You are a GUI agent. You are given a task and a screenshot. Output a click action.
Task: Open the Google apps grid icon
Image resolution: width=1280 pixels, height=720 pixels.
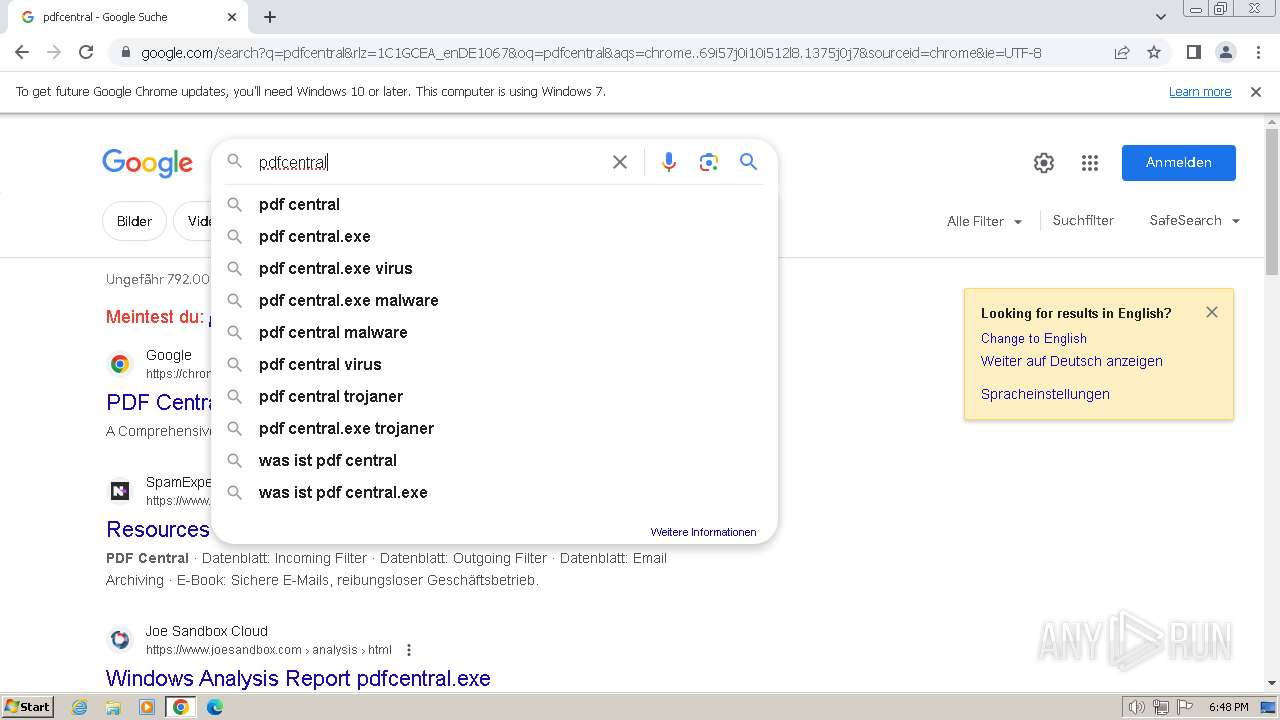(1090, 163)
